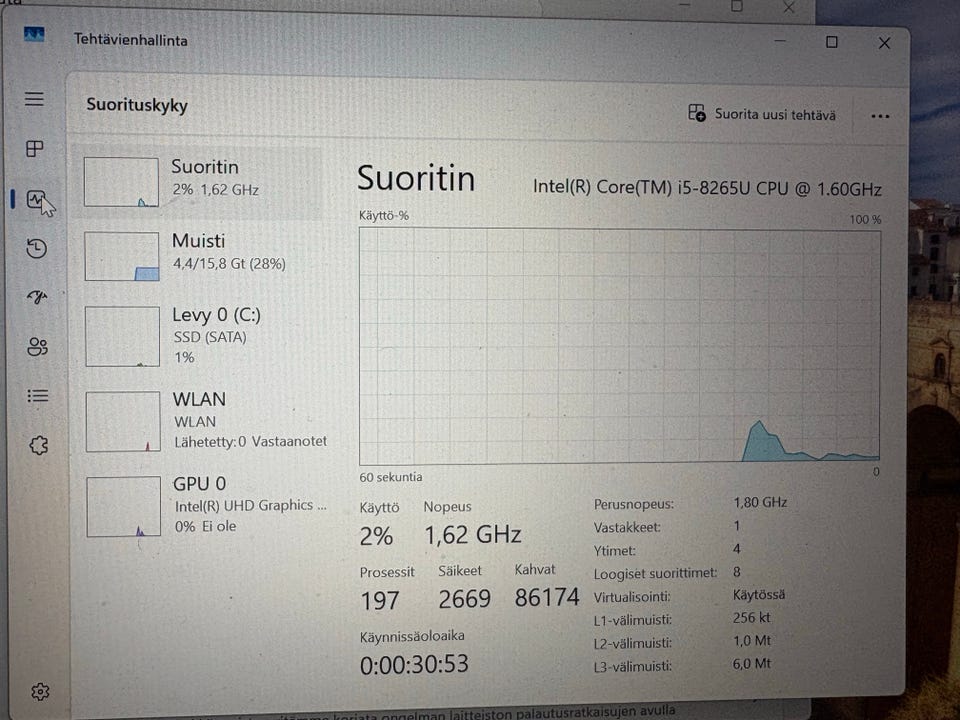Click the 256 kt L1 cache value
This screenshot has width=960, height=720.
(752, 618)
